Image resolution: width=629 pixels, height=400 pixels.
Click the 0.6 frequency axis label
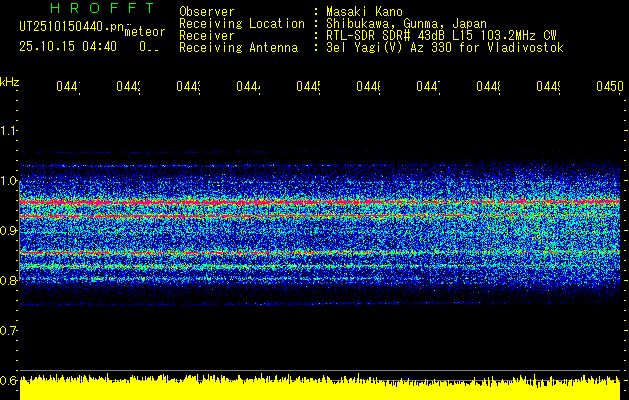9,380
